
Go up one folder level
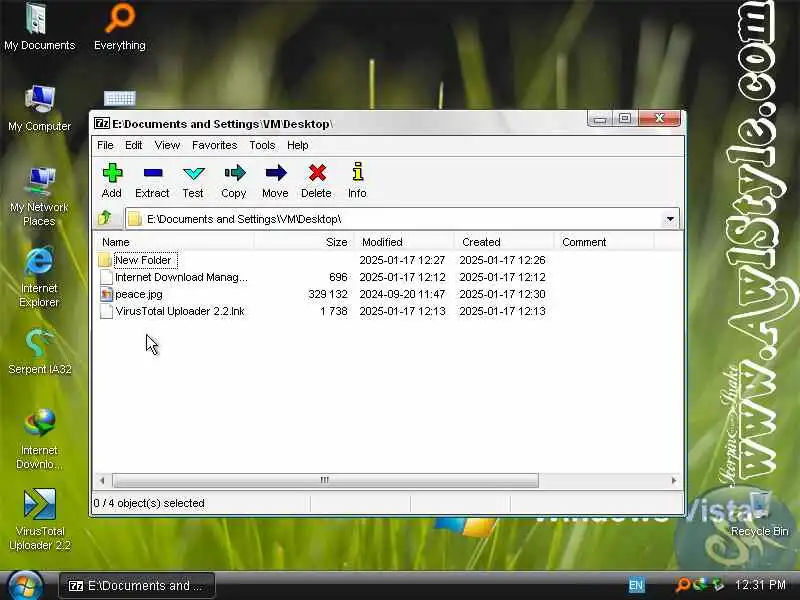pyautogui.click(x=105, y=218)
